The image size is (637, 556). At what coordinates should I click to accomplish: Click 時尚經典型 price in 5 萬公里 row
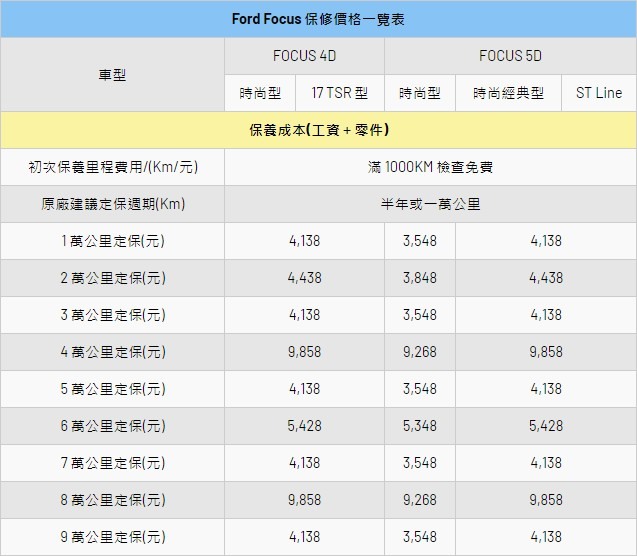(546, 389)
